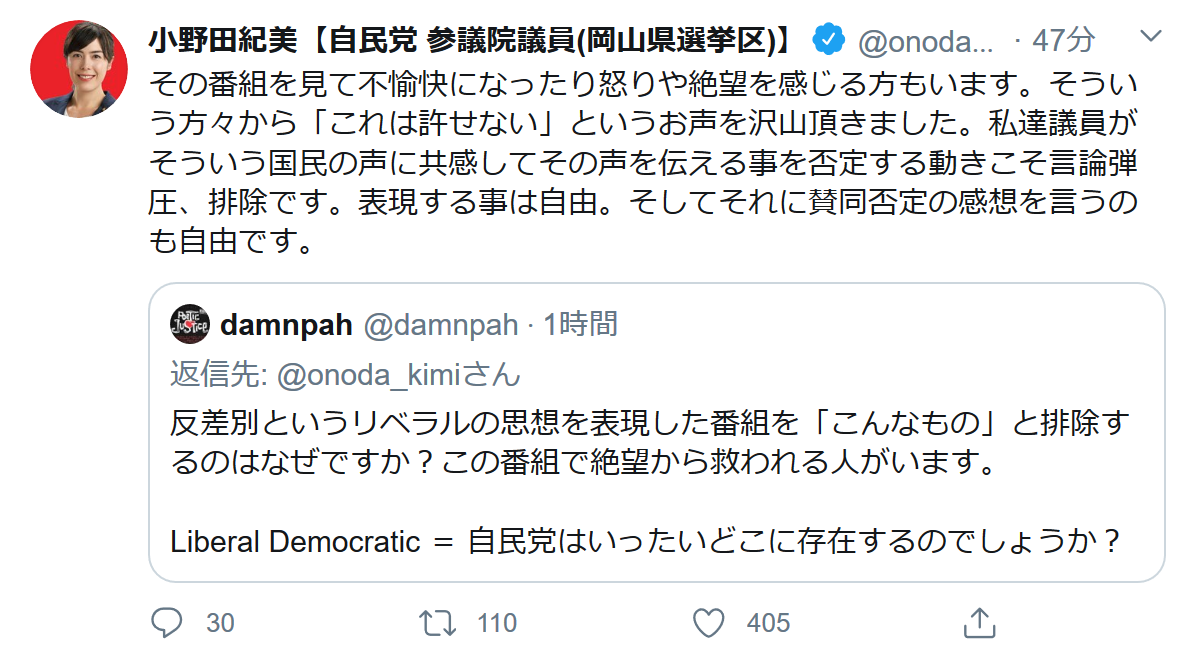Open the quoted tweet's 1時間 timestamp
1196x662 pixels.
tap(580, 324)
